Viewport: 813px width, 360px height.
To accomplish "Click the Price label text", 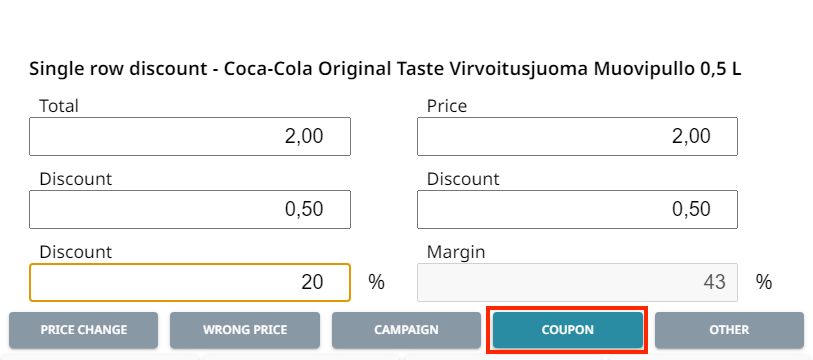I will pos(447,106).
